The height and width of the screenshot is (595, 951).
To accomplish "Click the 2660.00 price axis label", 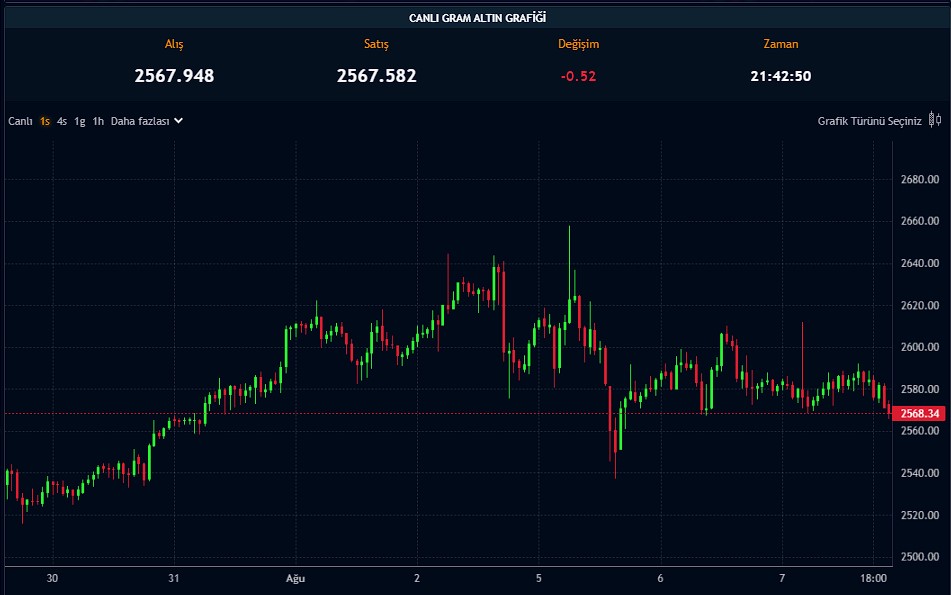I will coord(919,221).
